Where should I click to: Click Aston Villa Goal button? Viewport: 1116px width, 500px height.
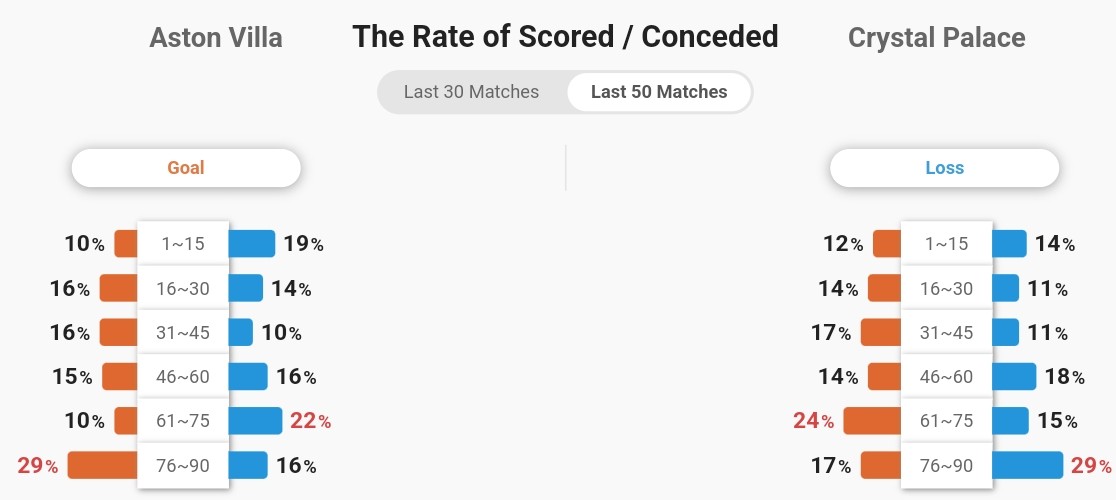186,168
